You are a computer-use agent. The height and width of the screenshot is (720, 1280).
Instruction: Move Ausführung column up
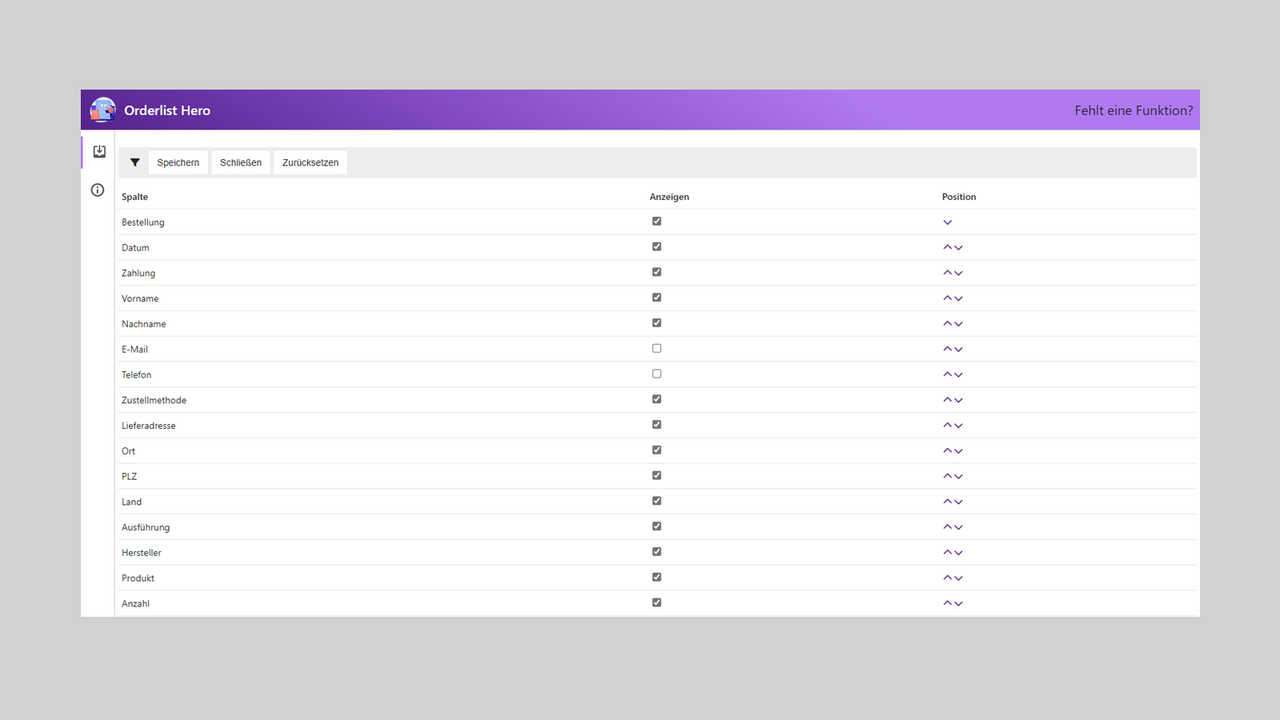948,528
